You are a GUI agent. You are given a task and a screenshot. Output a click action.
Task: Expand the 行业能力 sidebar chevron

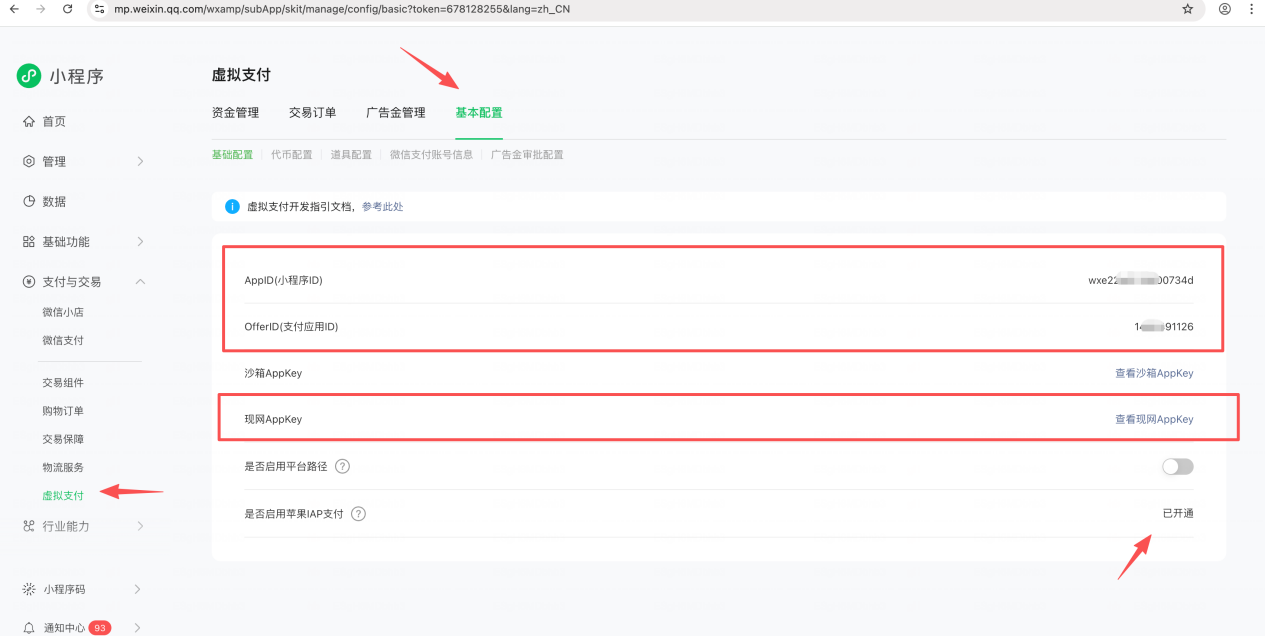[x=140, y=526]
